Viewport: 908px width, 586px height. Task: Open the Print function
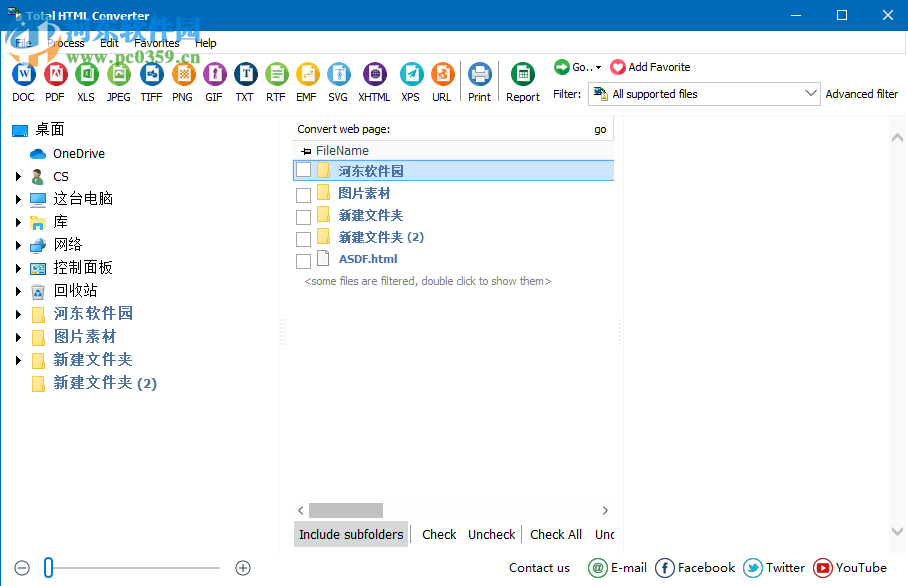click(x=479, y=74)
